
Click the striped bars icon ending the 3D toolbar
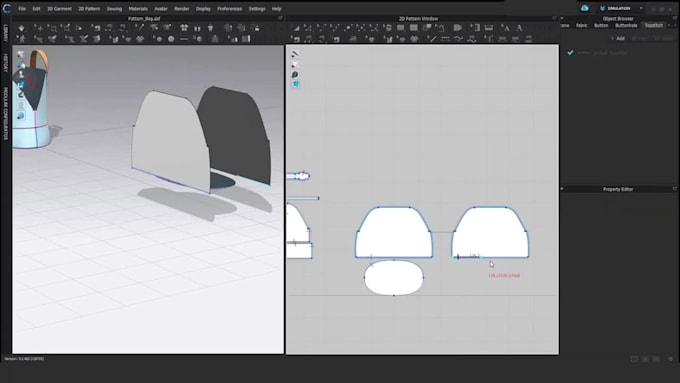point(246,39)
